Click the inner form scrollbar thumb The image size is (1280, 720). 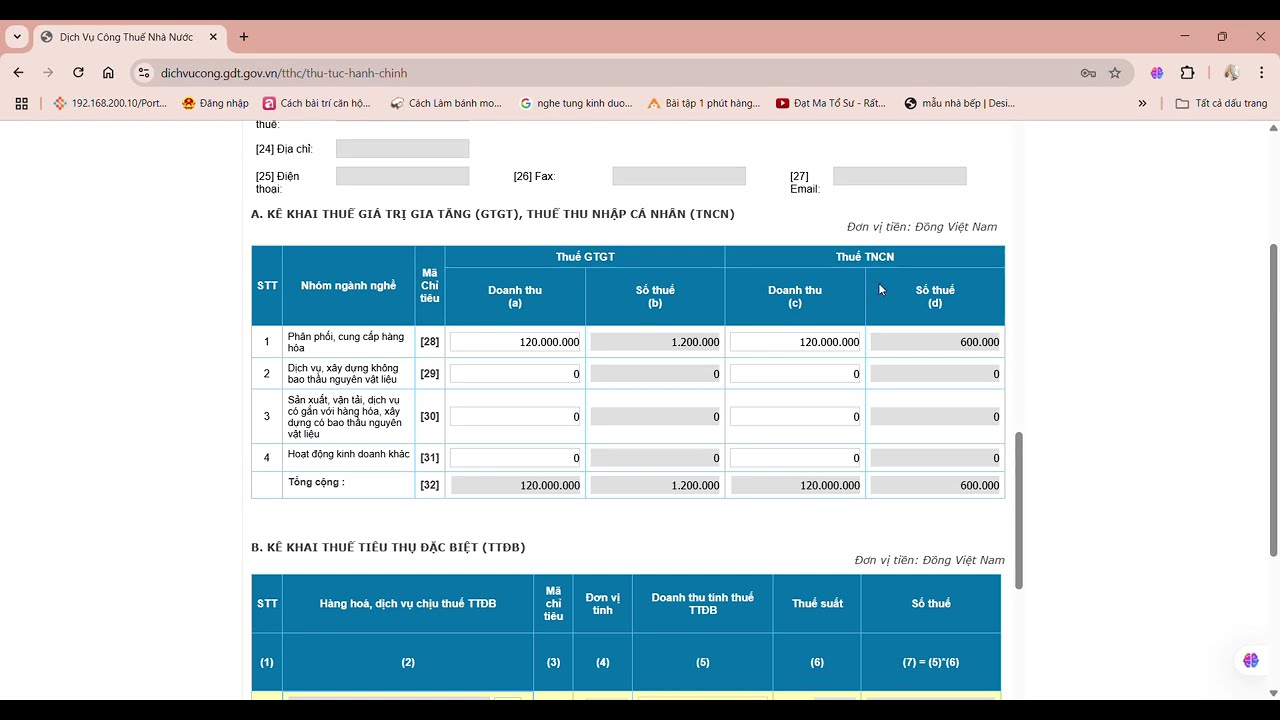(x=1018, y=510)
